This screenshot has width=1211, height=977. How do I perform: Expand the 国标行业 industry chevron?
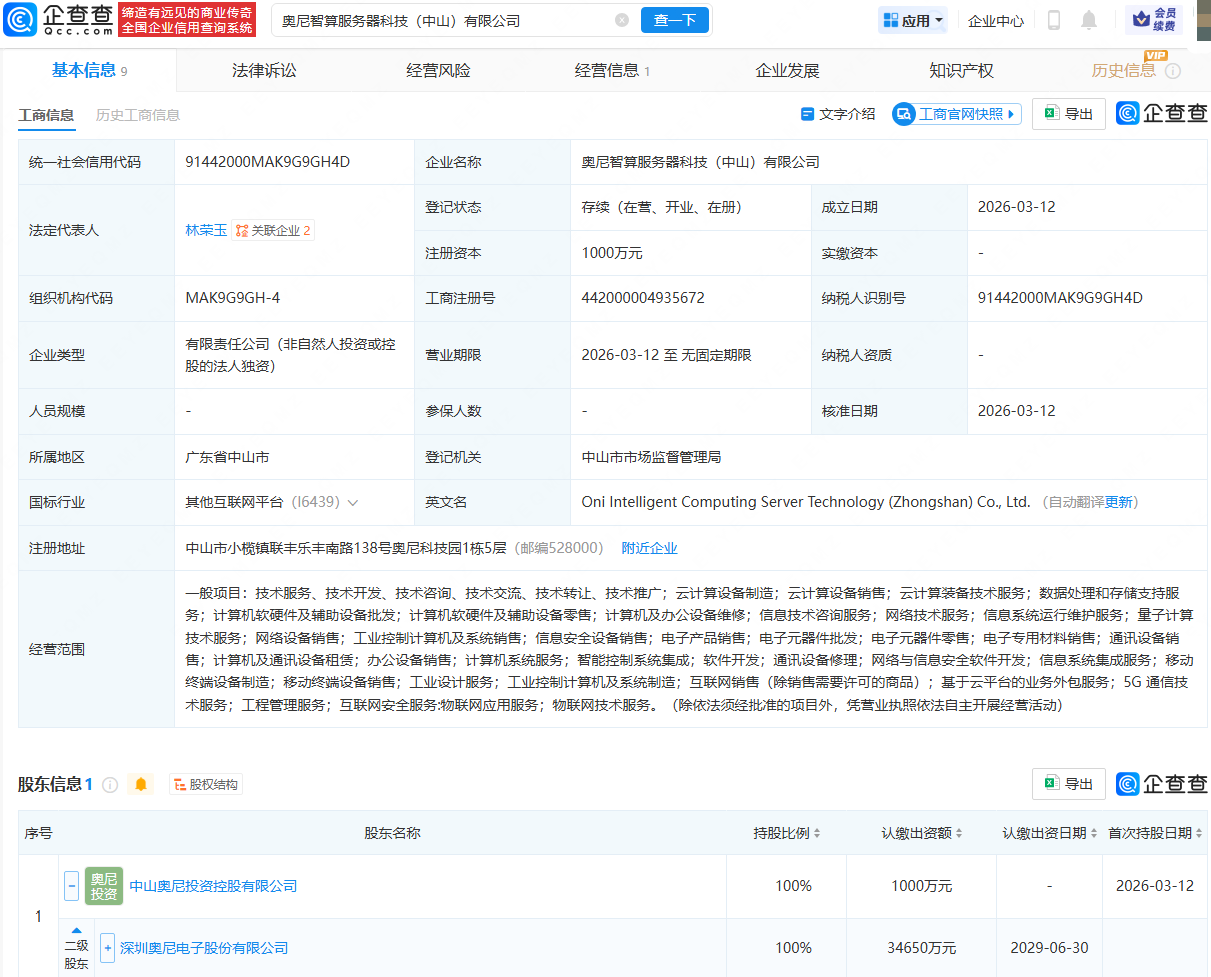tap(354, 502)
